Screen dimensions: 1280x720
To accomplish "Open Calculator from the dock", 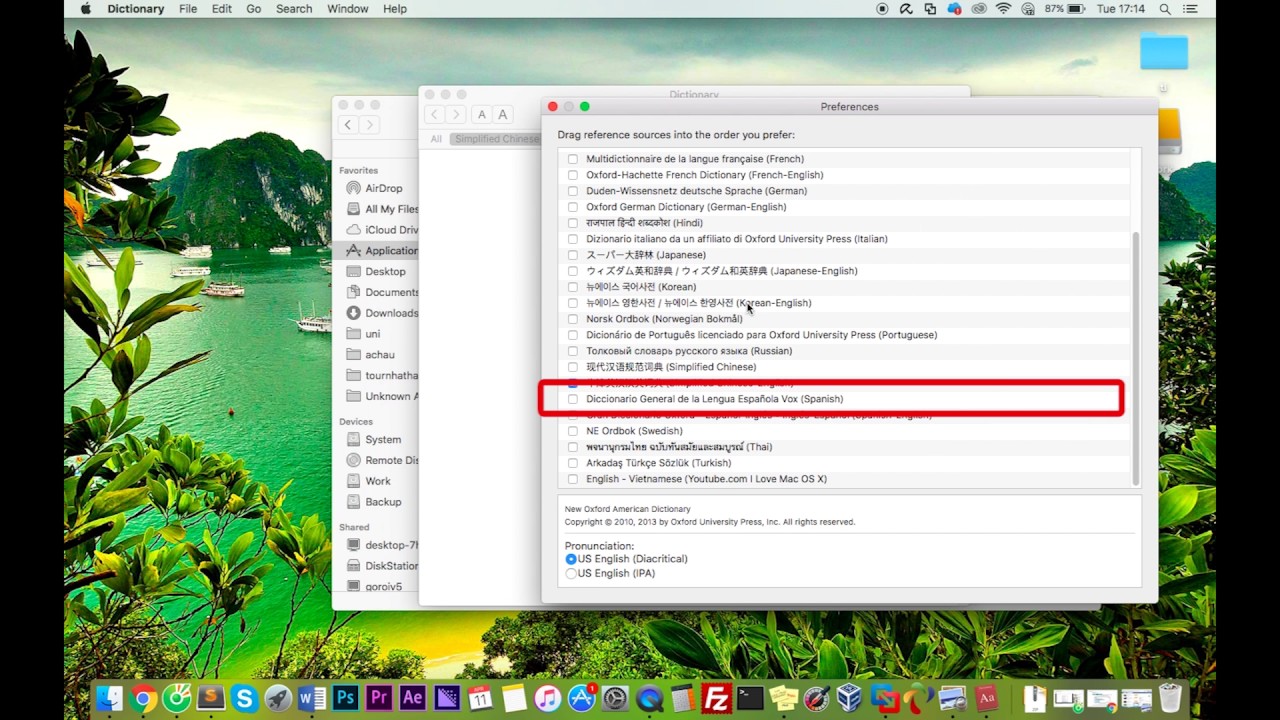I will pyautogui.click(x=683, y=698).
